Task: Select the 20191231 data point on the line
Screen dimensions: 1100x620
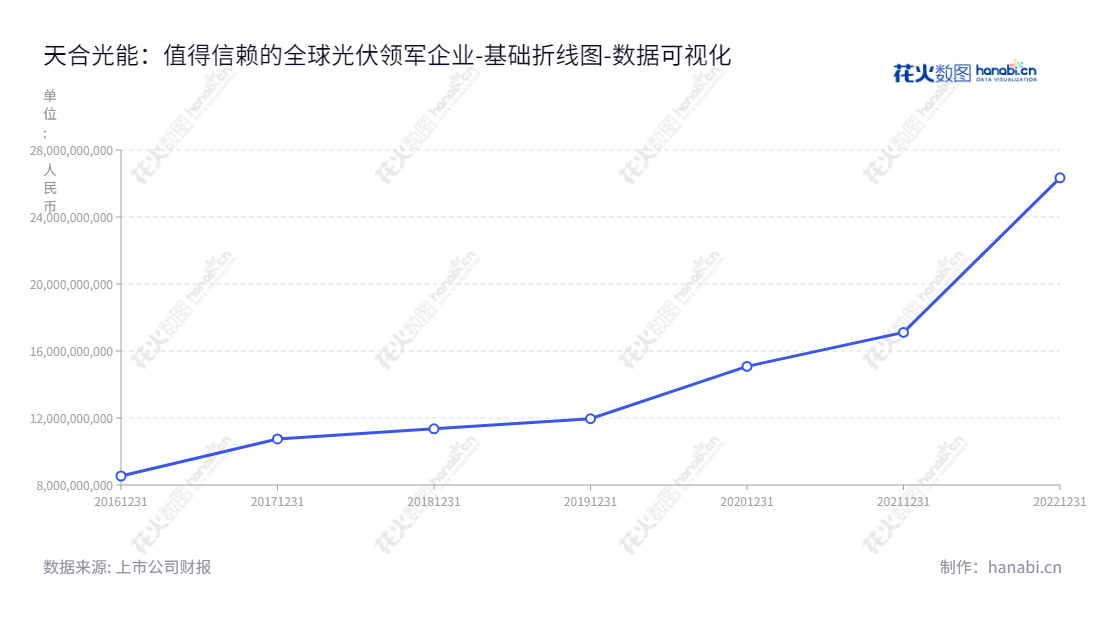Action: pyautogui.click(x=591, y=419)
